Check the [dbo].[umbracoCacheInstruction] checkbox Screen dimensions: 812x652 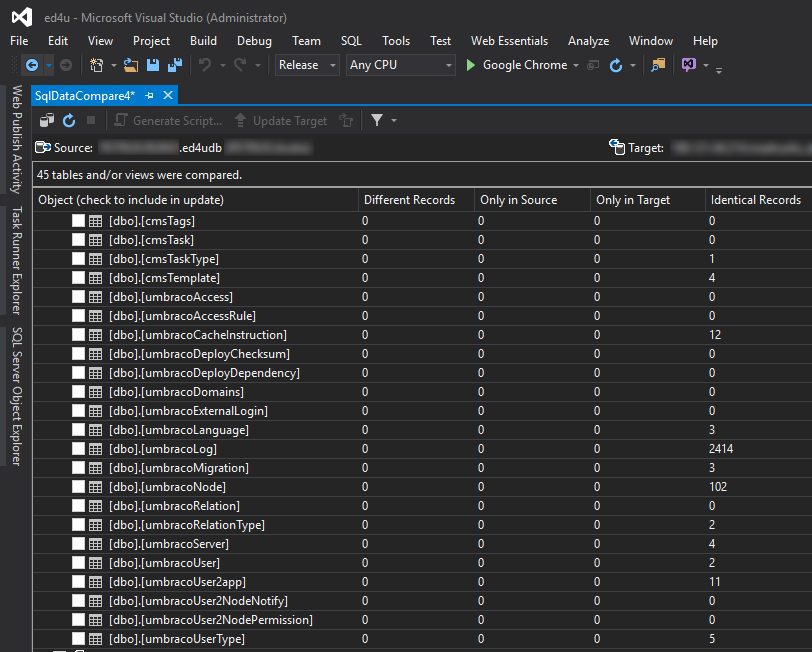[78, 335]
